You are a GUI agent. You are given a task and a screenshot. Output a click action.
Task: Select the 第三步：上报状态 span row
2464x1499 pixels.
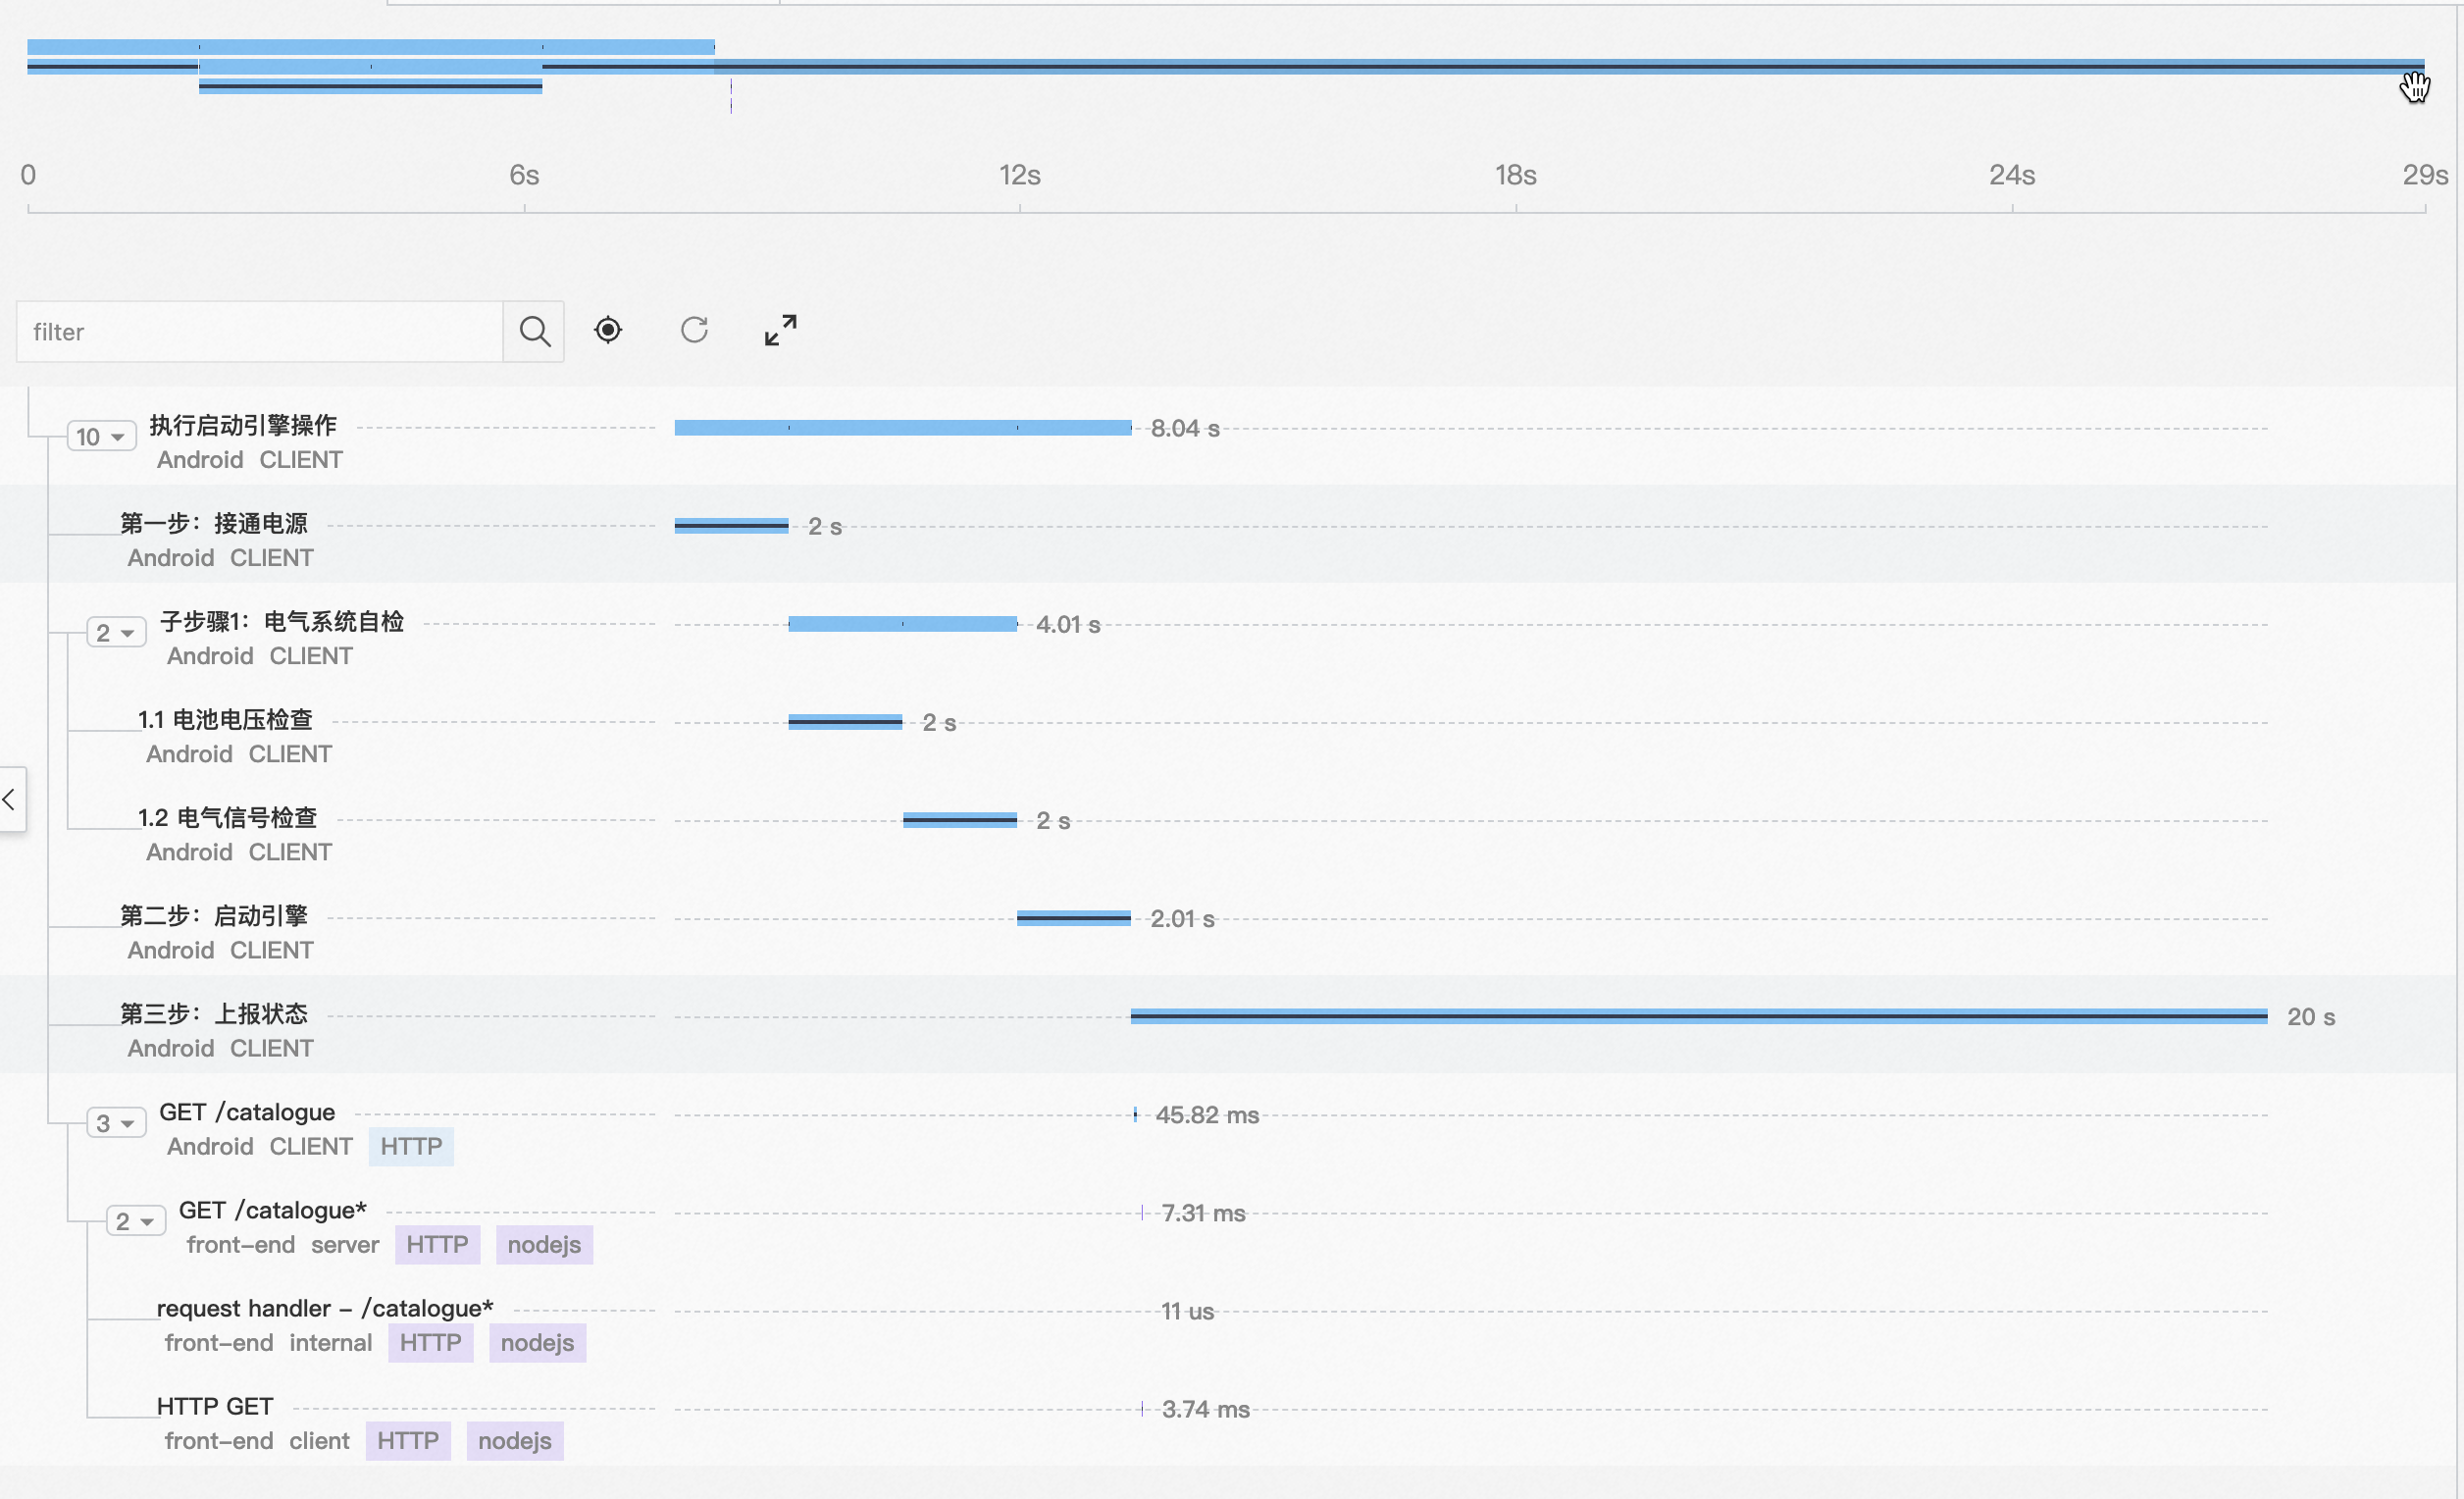(213, 1014)
